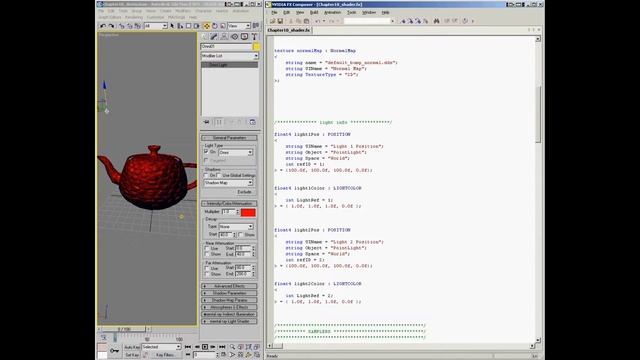Click the Auto Key button
This screenshot has height=360, width=640.
(x=132, y=347)
